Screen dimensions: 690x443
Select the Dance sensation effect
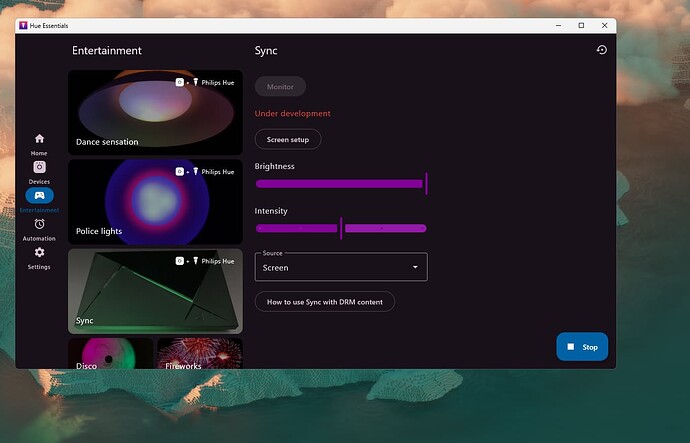tap(155, 112)
